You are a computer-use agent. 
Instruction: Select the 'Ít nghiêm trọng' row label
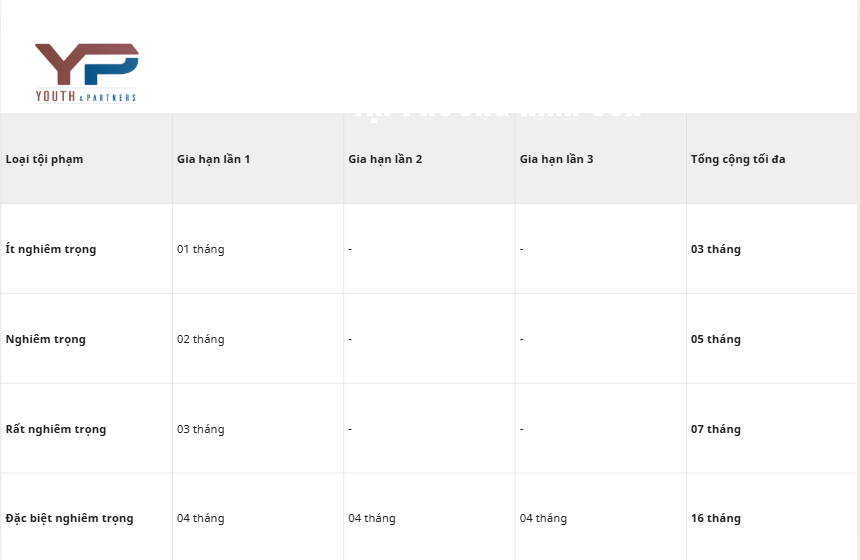[x=51, y=249]
